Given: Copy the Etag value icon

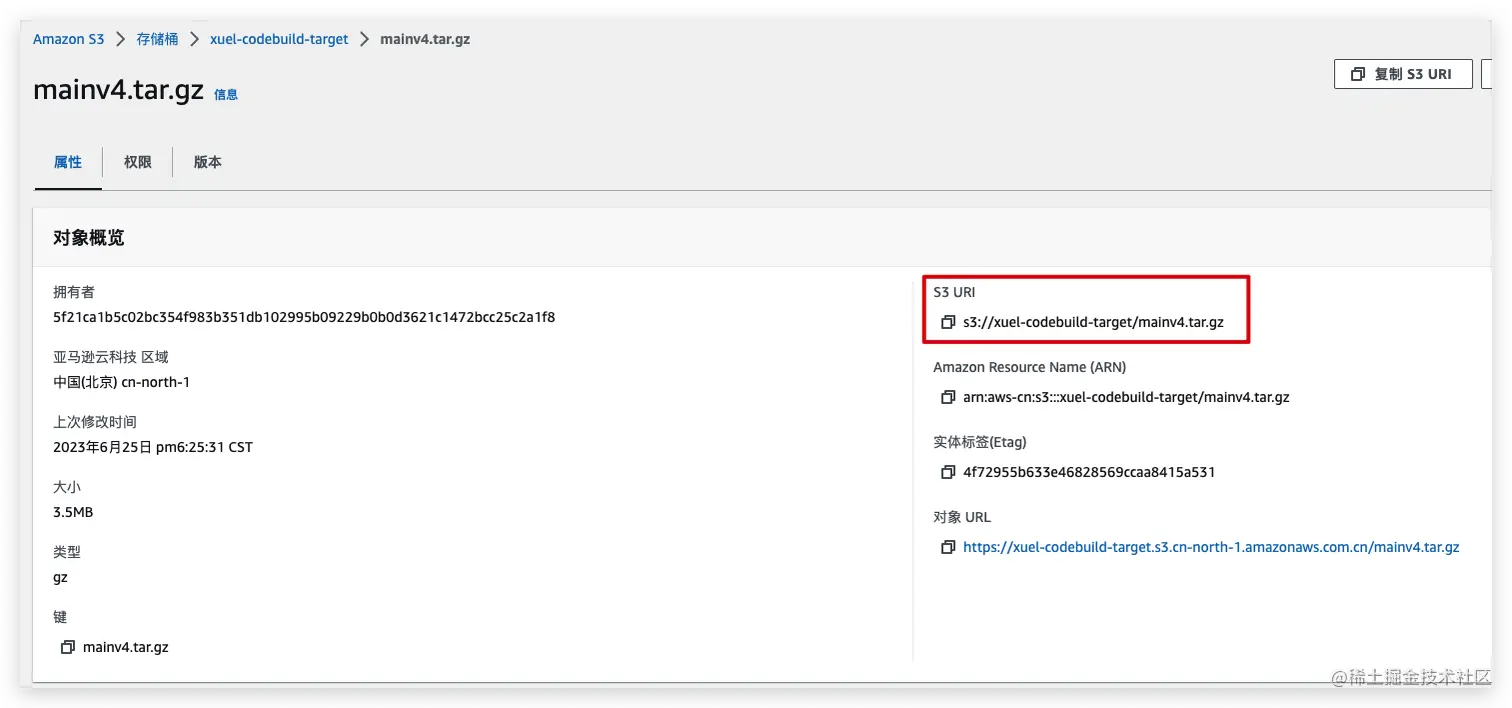Looking at the screenshot, I should pos(948,472).
